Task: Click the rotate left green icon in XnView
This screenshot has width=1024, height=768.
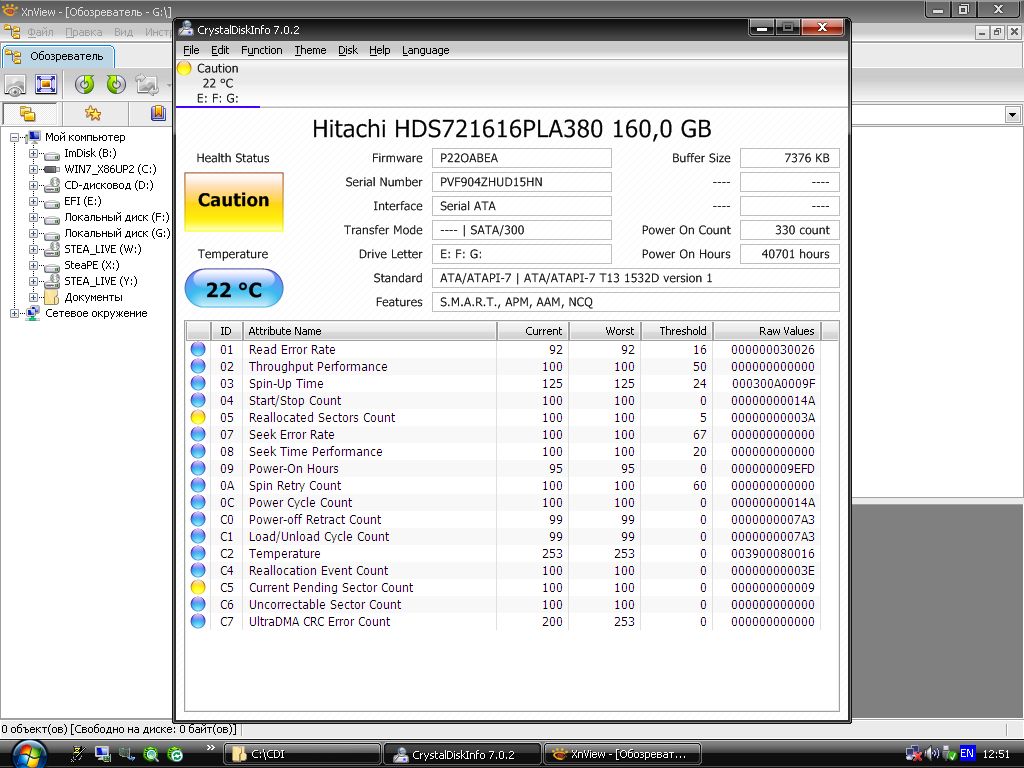Action: click(x=85, y=85)
